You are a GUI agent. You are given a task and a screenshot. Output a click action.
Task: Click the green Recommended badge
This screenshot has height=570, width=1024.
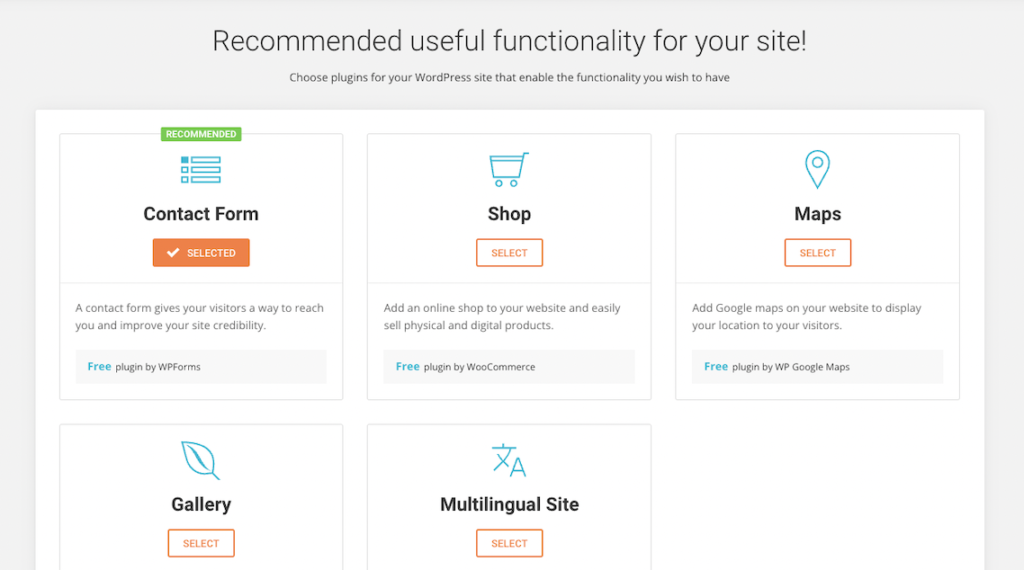coord(201,134)
